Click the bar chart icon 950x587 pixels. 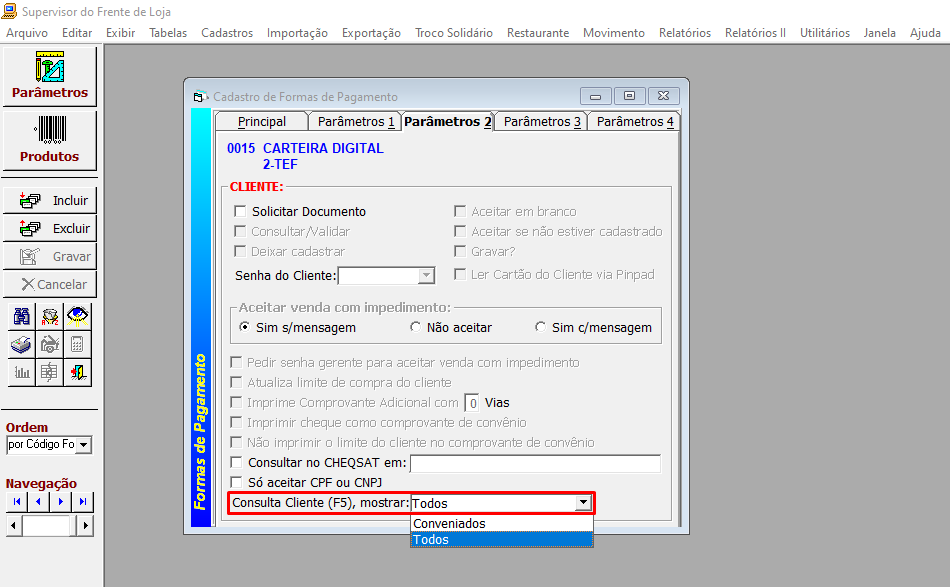tap(22, 372)
